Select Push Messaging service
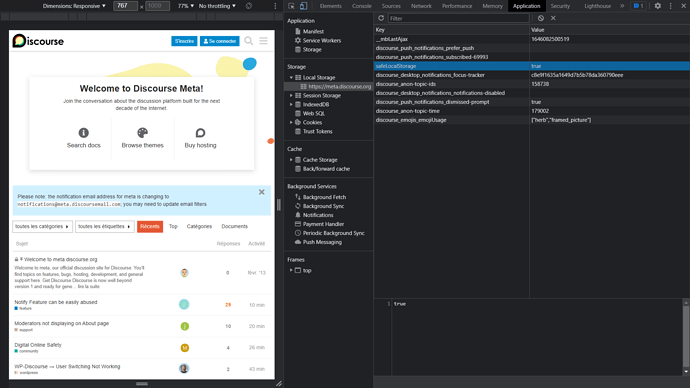The image size is (690, 388). tap(322, 242)
